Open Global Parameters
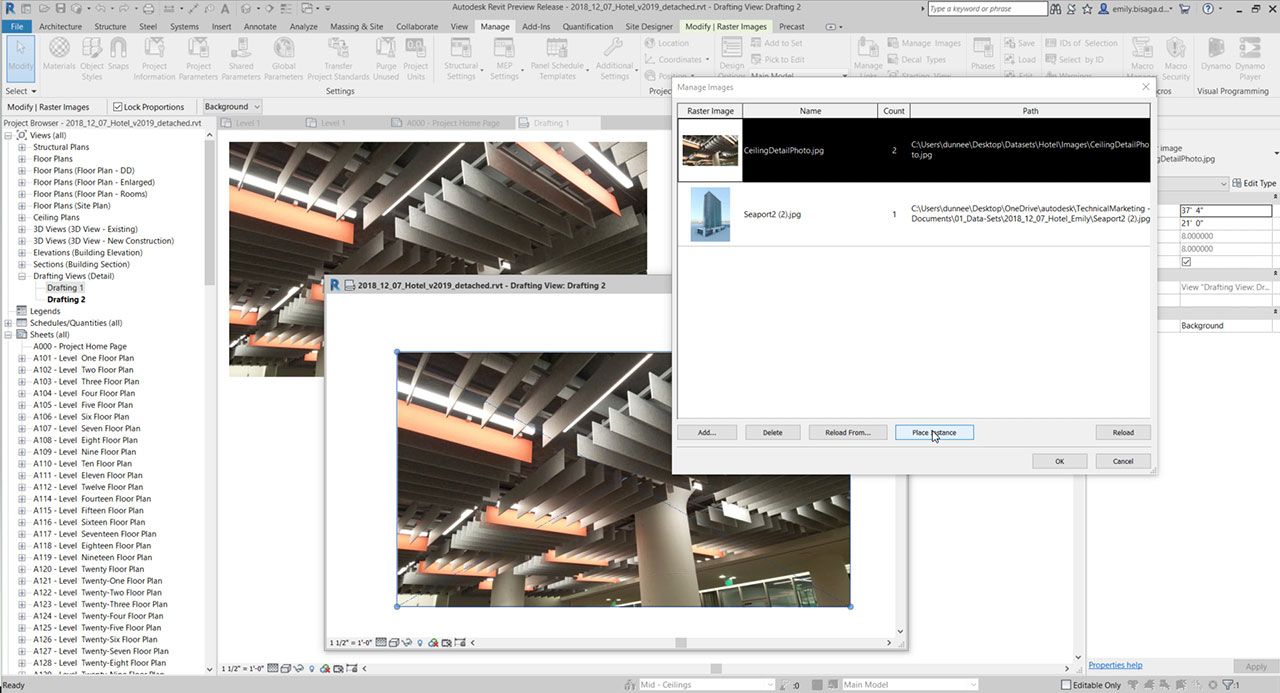1280x693 pixels. (x=284, y=57)
